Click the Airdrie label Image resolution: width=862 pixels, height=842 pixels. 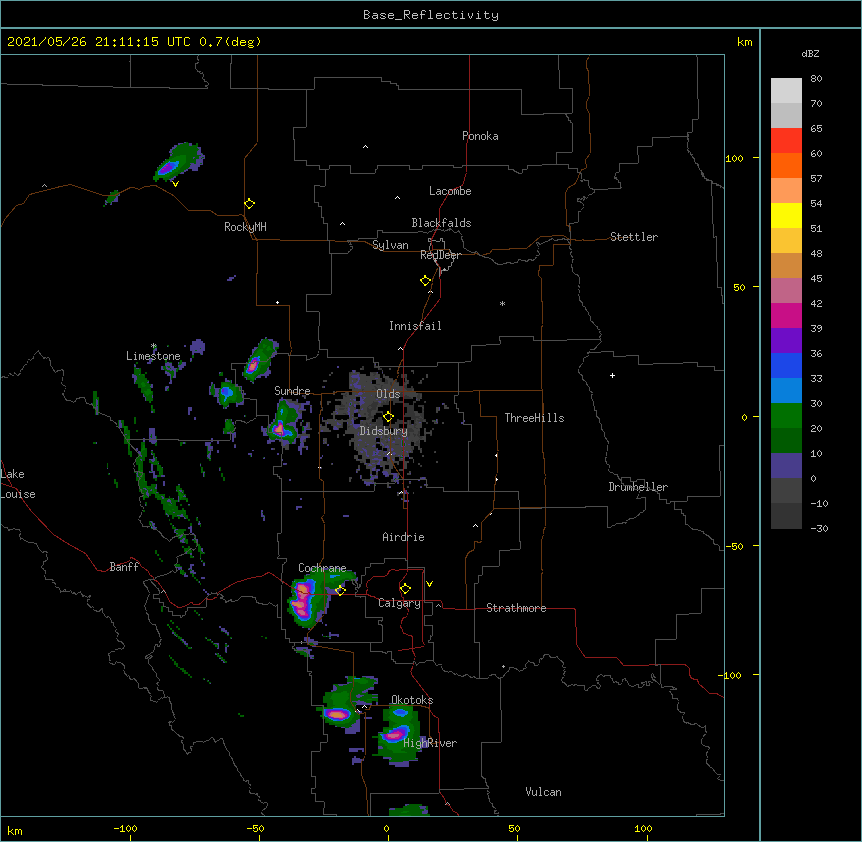403,537
